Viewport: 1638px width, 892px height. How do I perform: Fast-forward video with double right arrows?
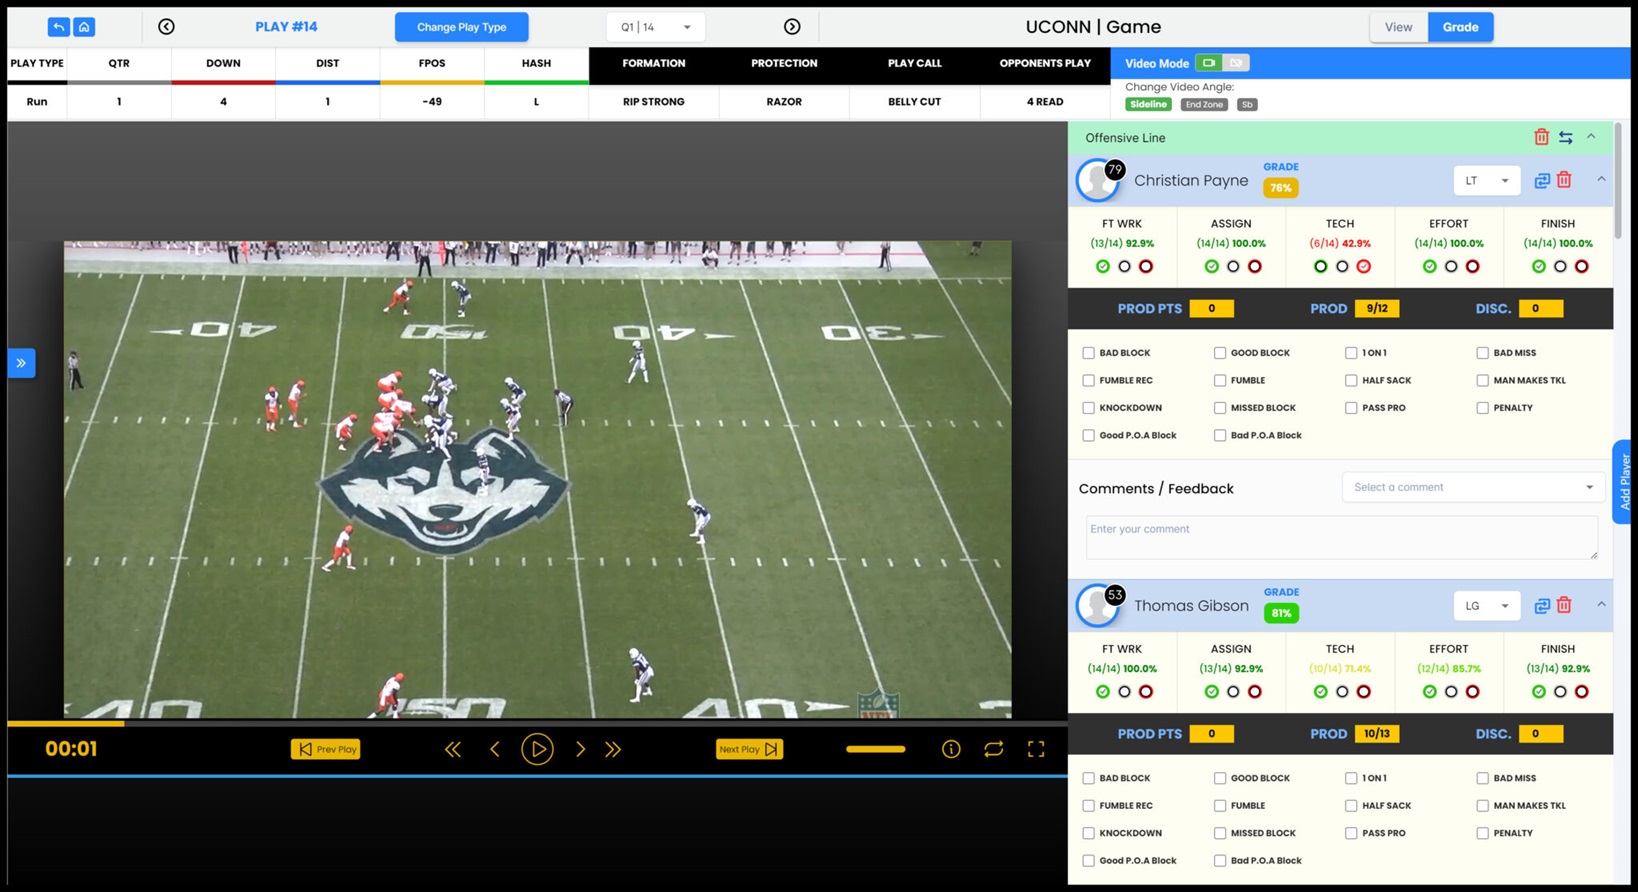pyautogui.click(x=613, y=749)
